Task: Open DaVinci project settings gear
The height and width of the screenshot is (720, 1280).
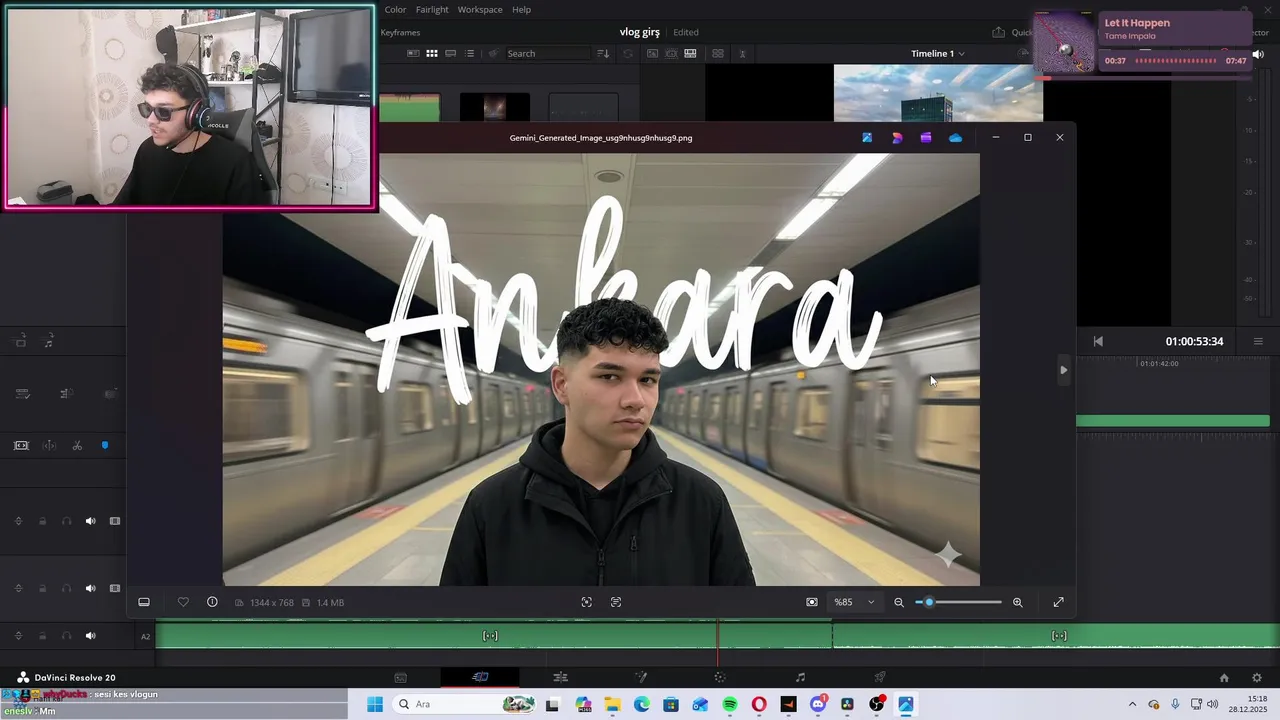Action: click(x=1257, y=677)
